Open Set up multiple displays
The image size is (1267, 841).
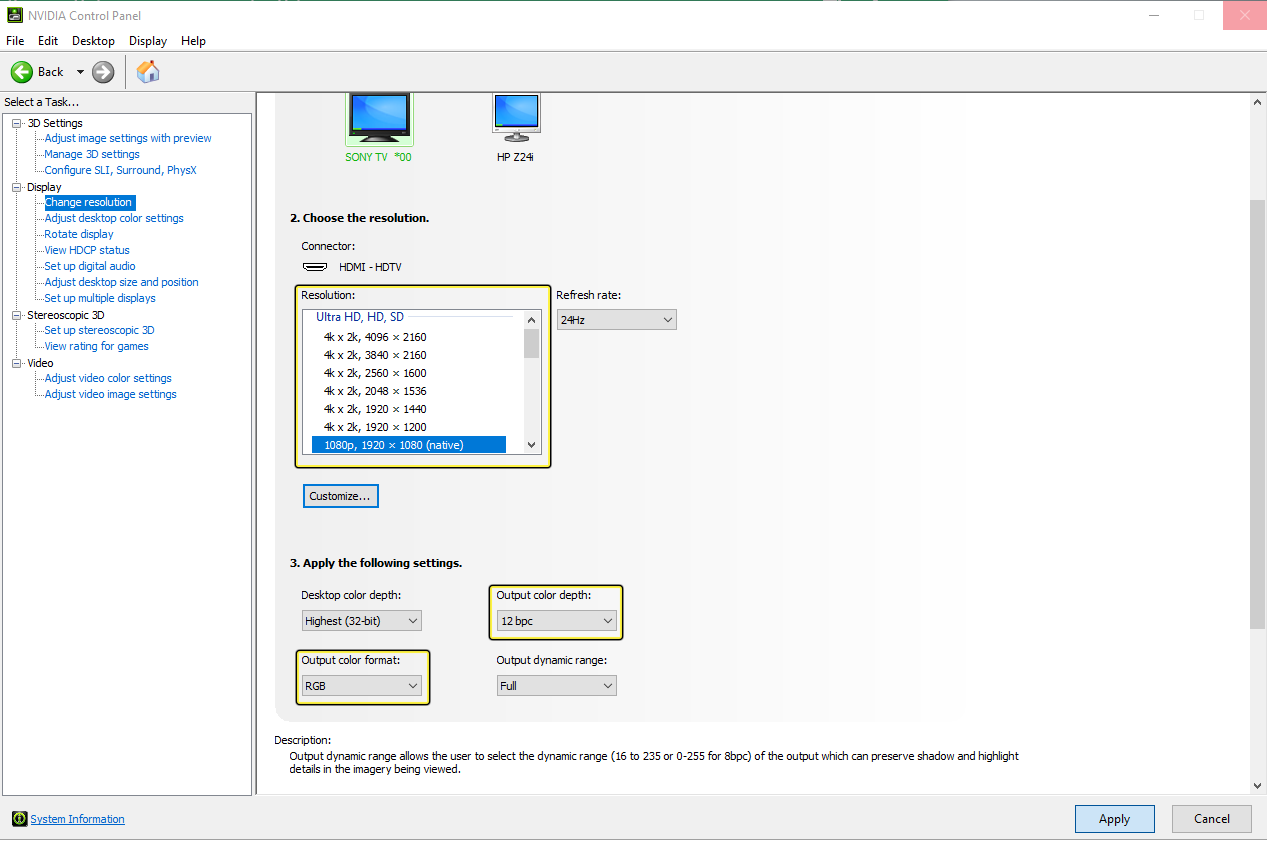pyautogui.click(x=100, y=298)
